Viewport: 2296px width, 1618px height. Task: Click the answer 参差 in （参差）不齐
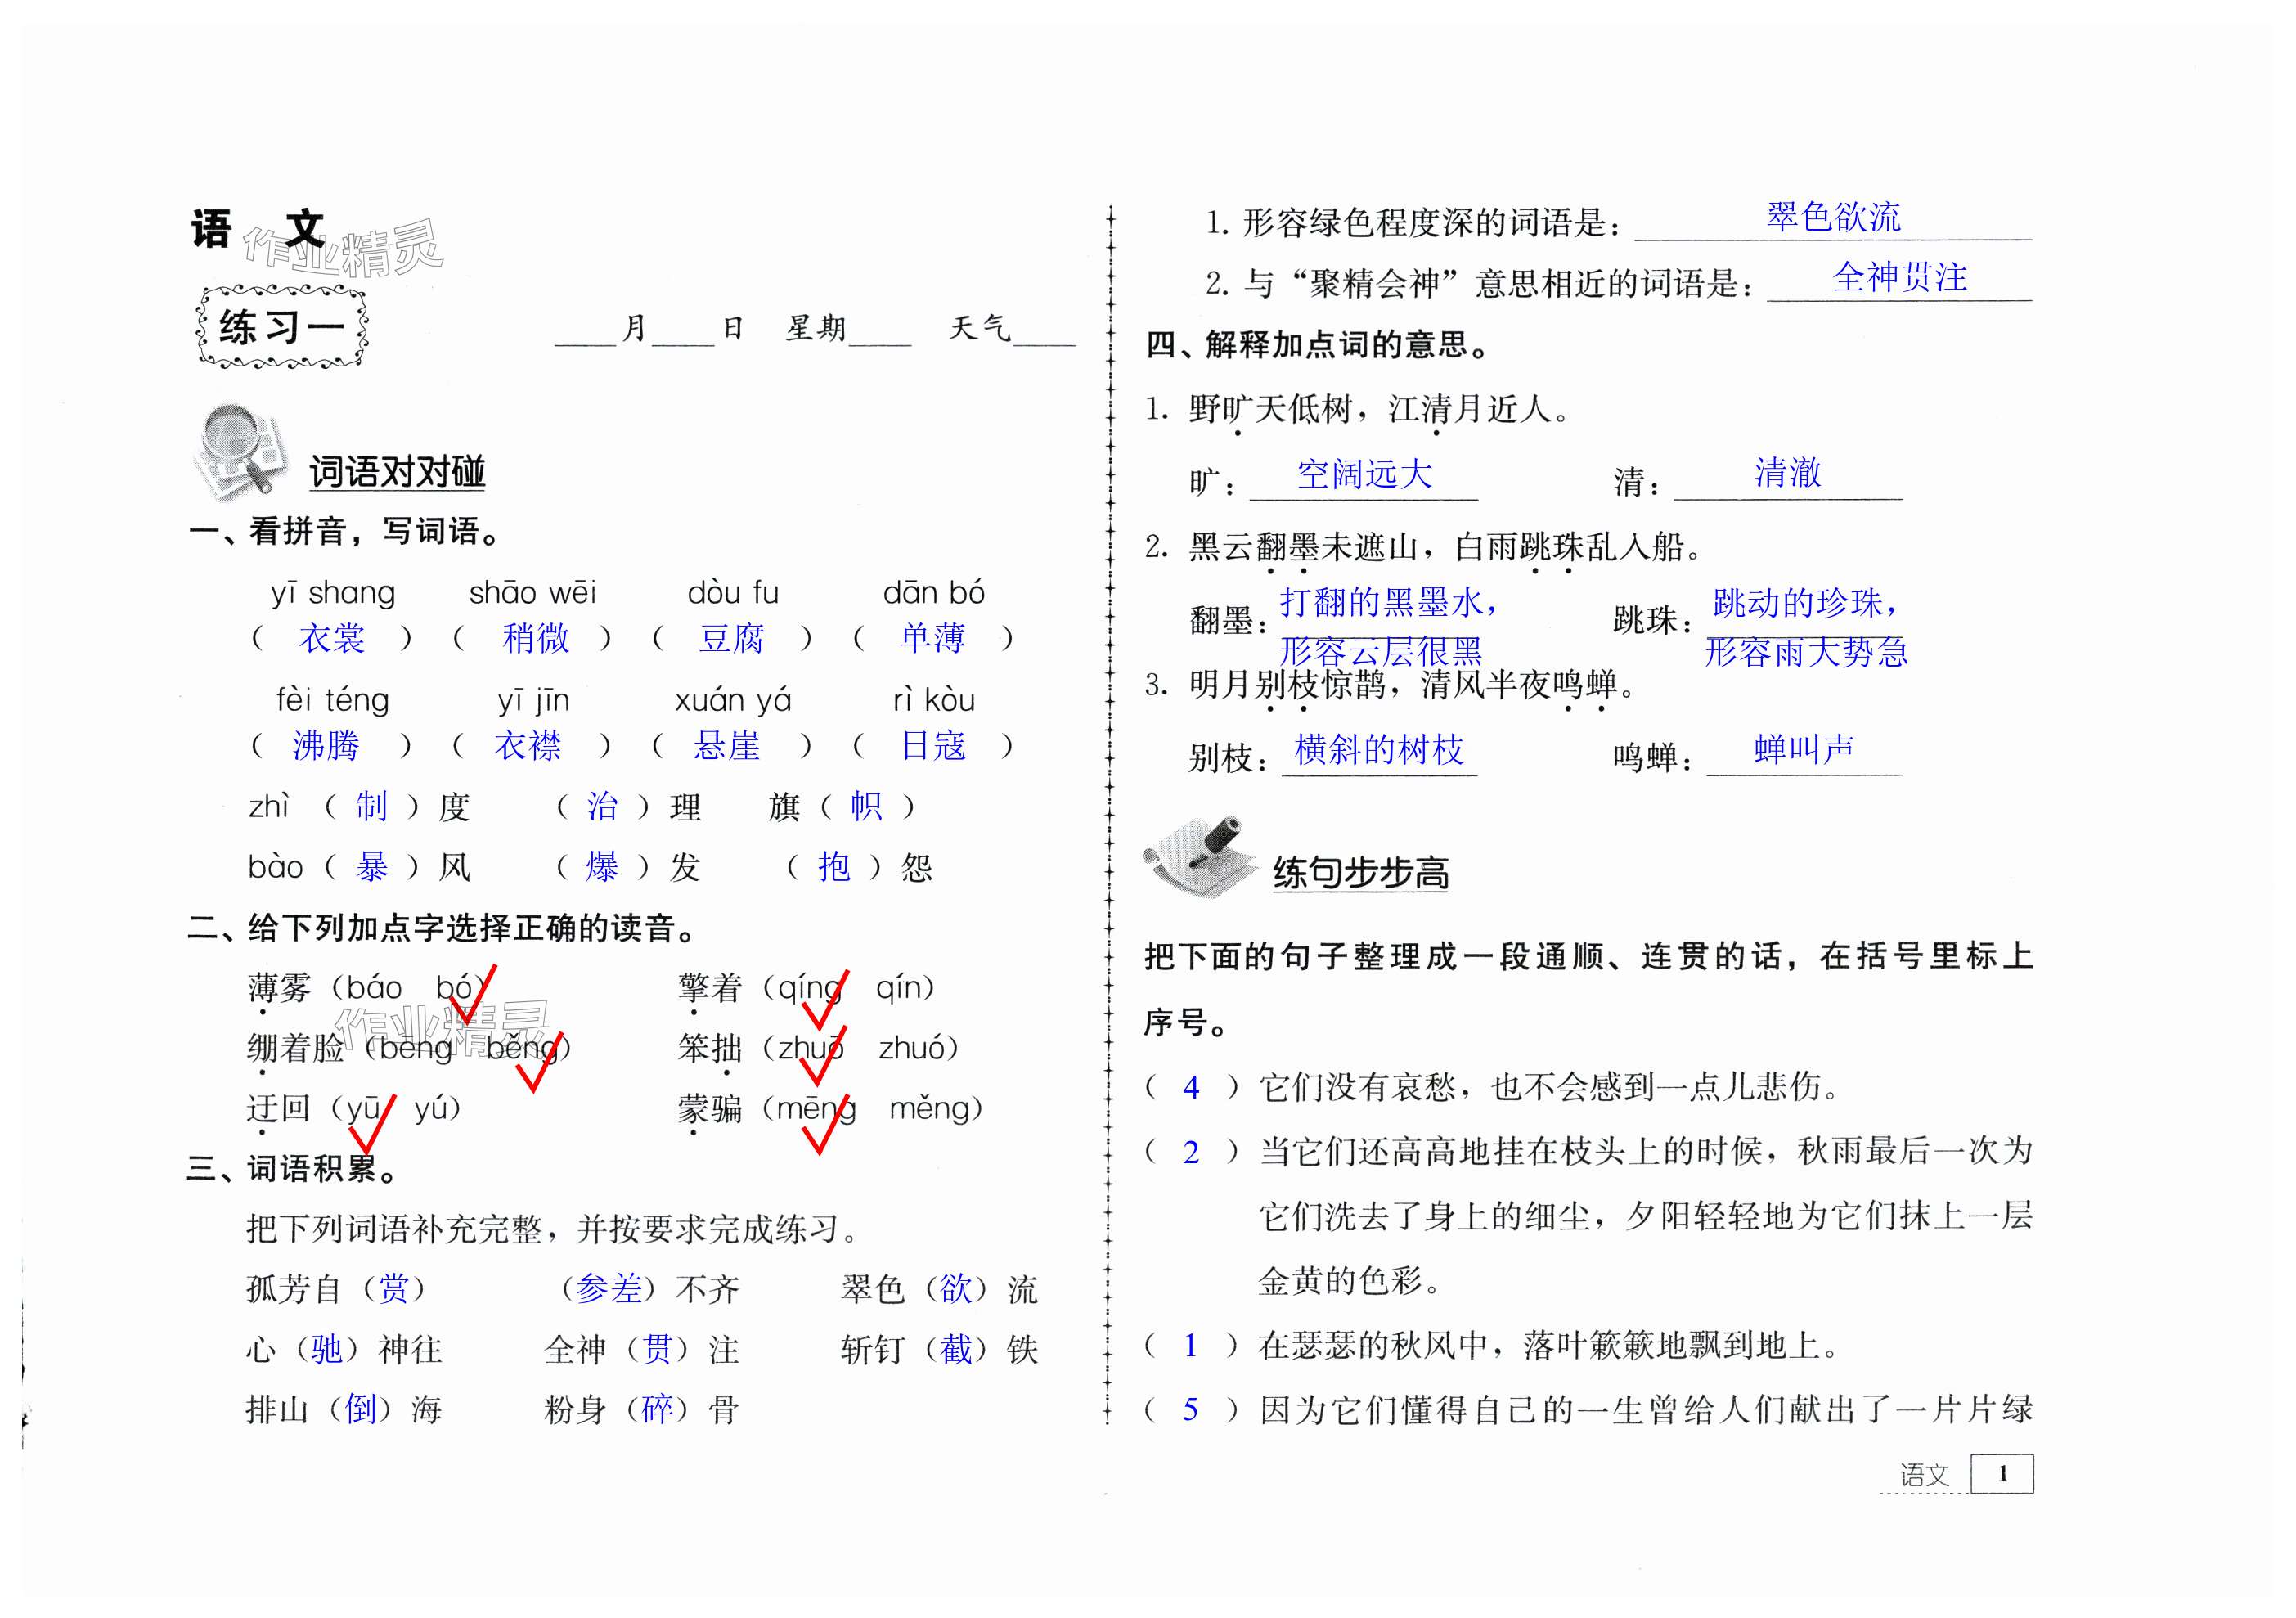tap(609, 1289)
